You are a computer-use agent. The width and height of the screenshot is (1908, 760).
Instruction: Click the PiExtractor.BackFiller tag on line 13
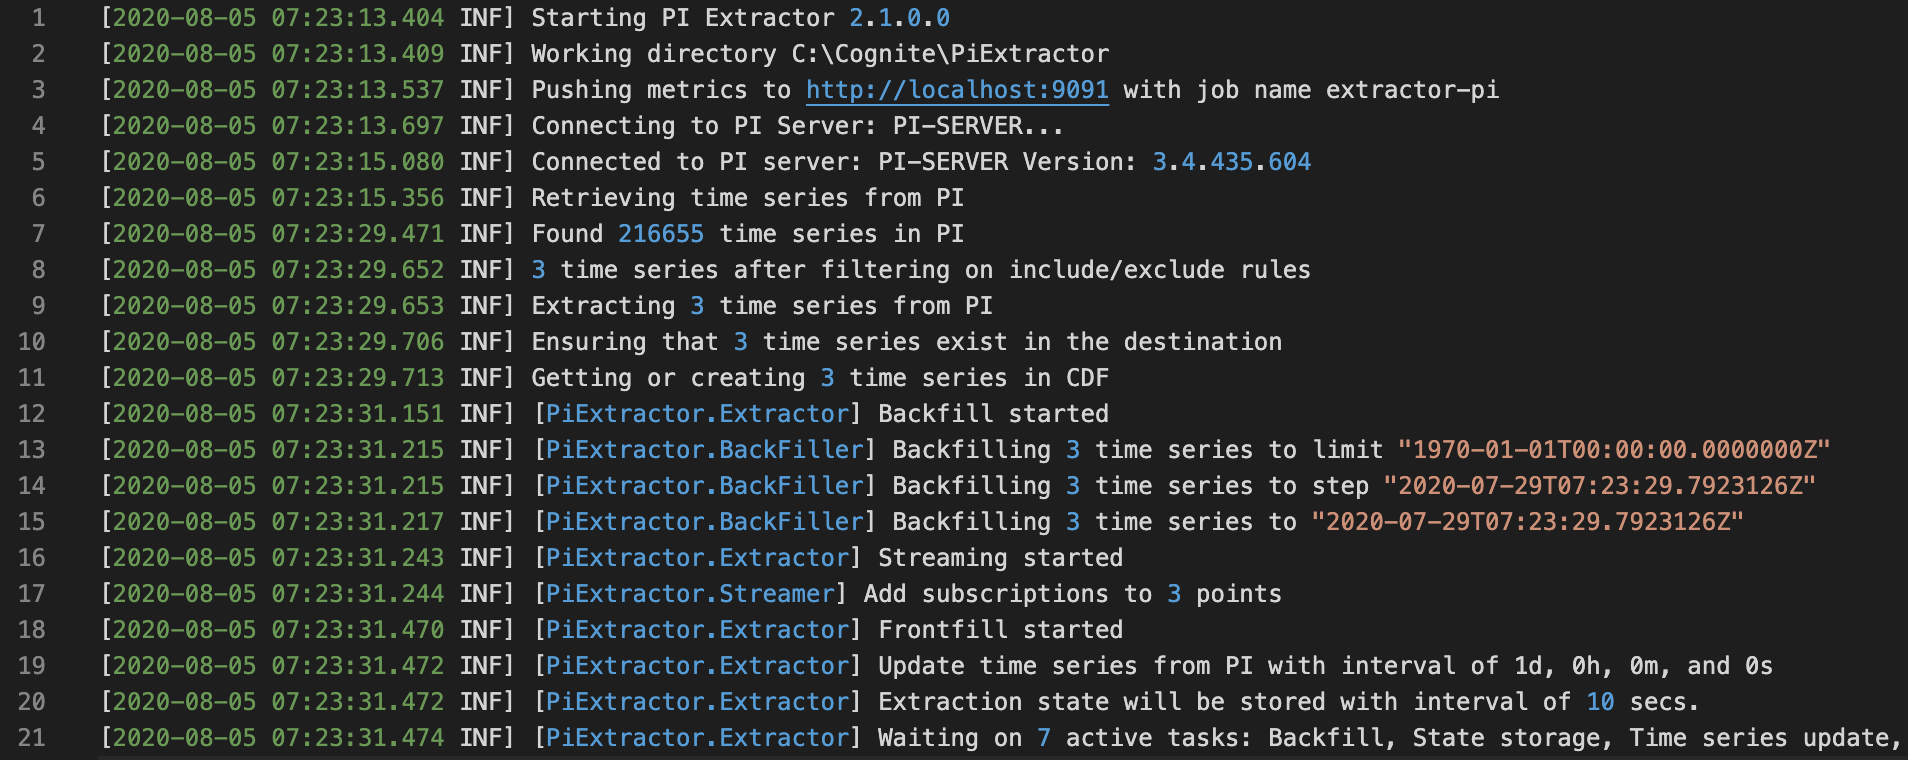(x=704, y=450)
